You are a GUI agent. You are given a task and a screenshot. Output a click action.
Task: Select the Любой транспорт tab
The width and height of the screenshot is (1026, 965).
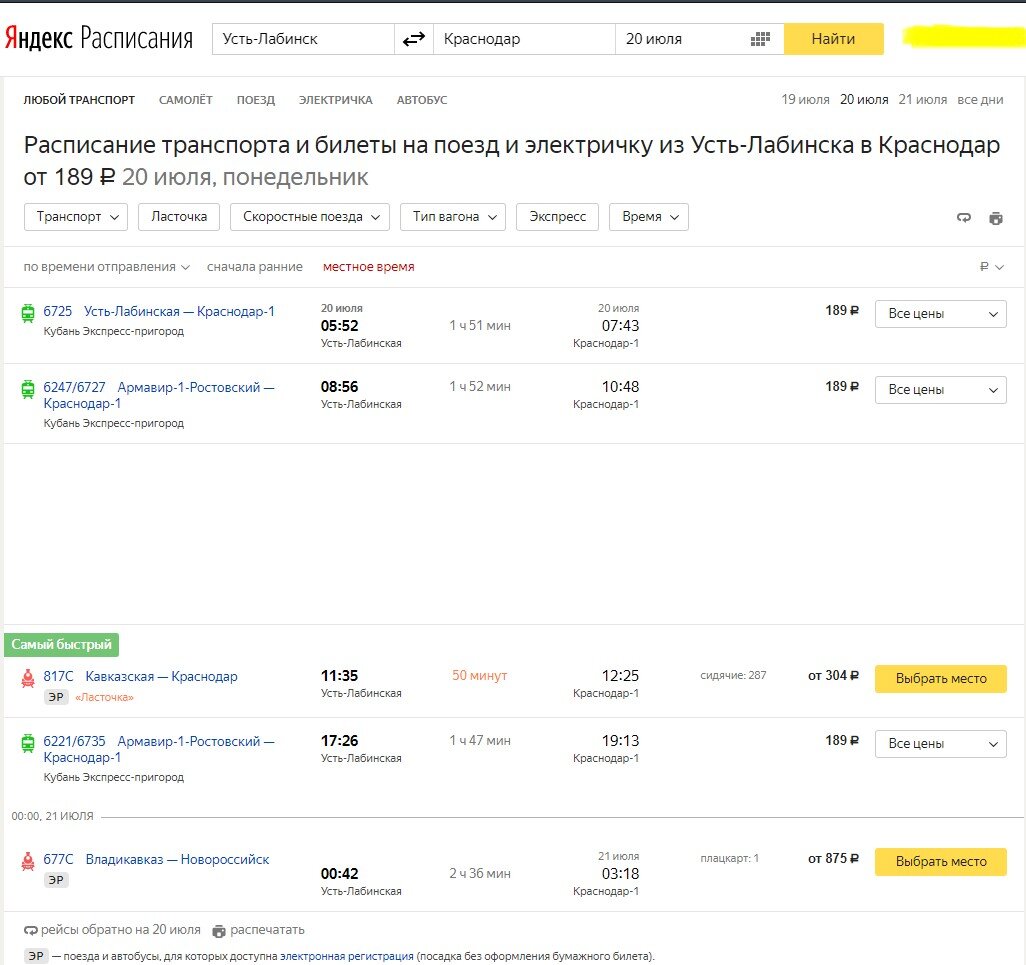(x=79, y=100)
